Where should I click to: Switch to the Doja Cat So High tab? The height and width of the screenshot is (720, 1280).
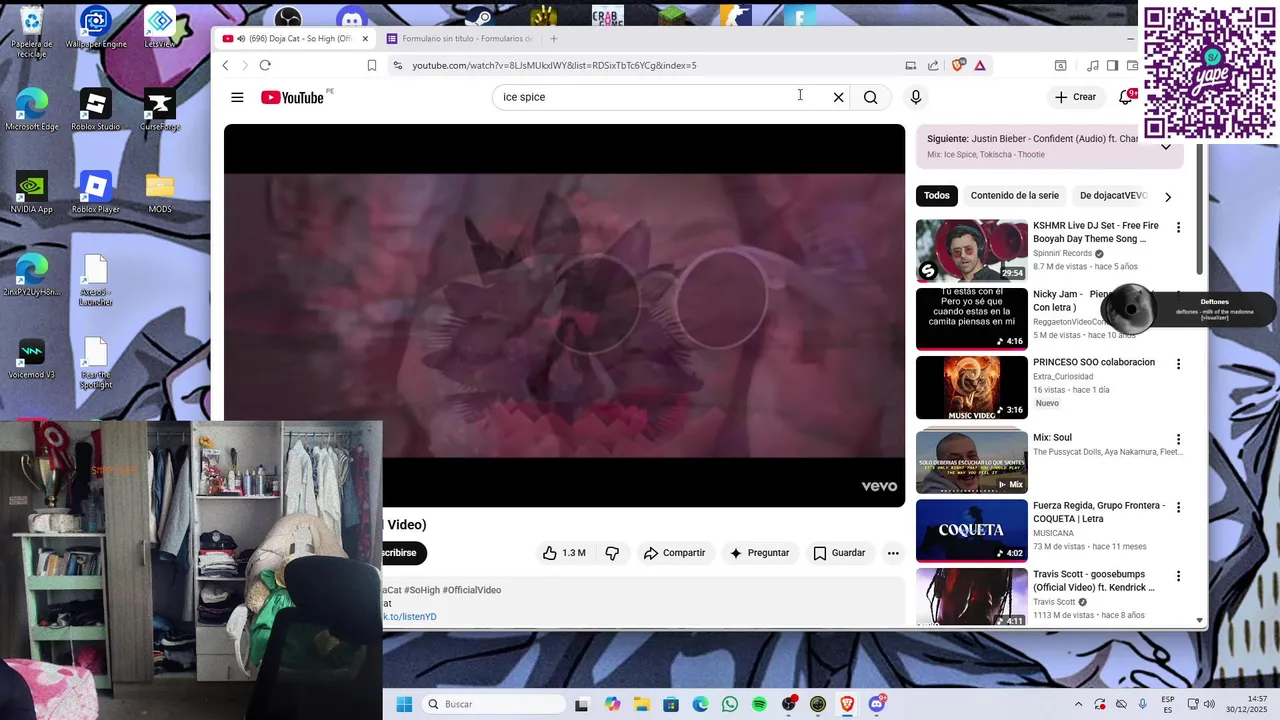pos(297,39)
